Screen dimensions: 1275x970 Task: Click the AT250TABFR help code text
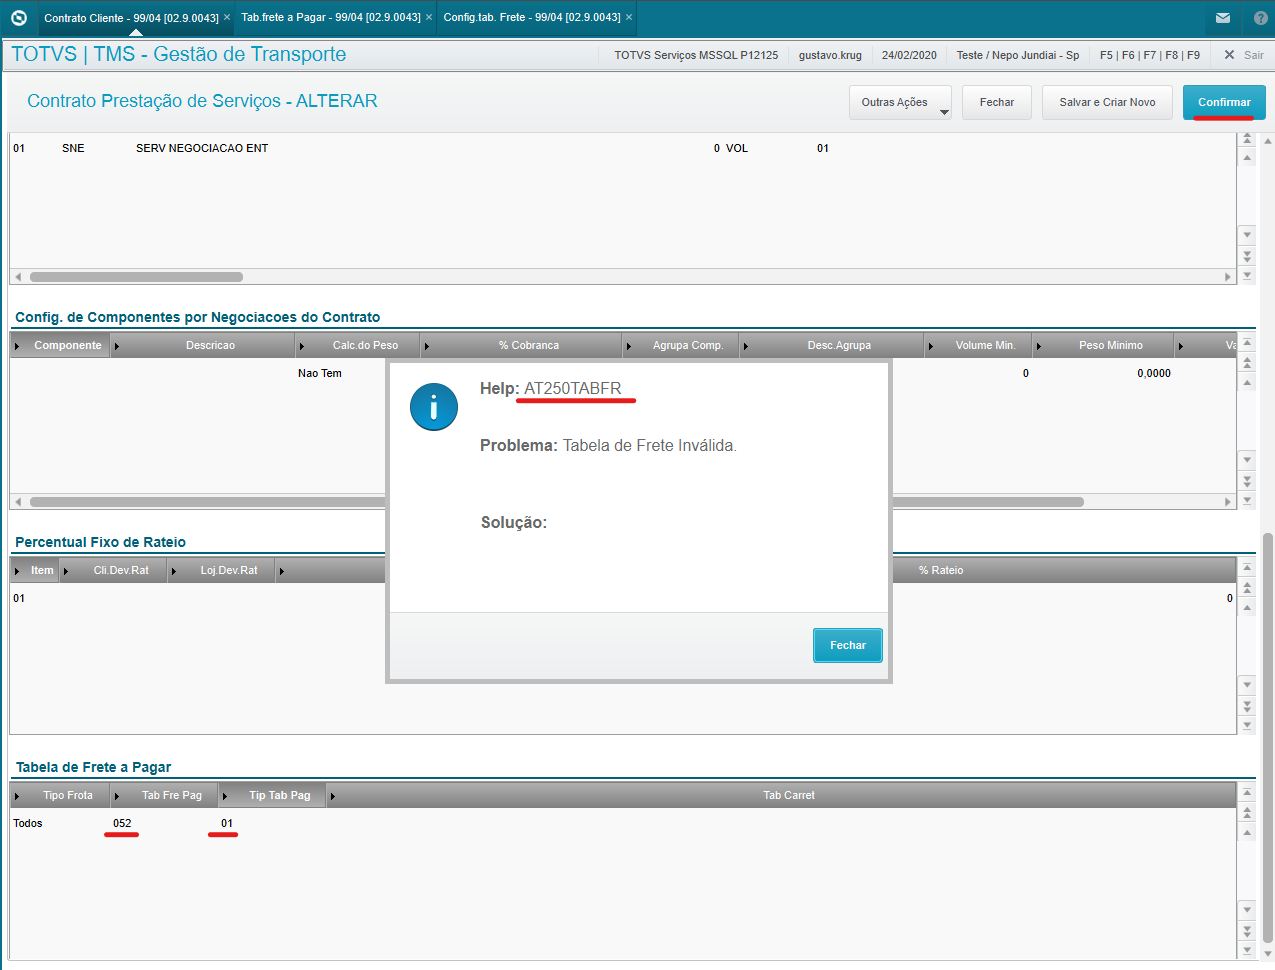click(573, 388)
